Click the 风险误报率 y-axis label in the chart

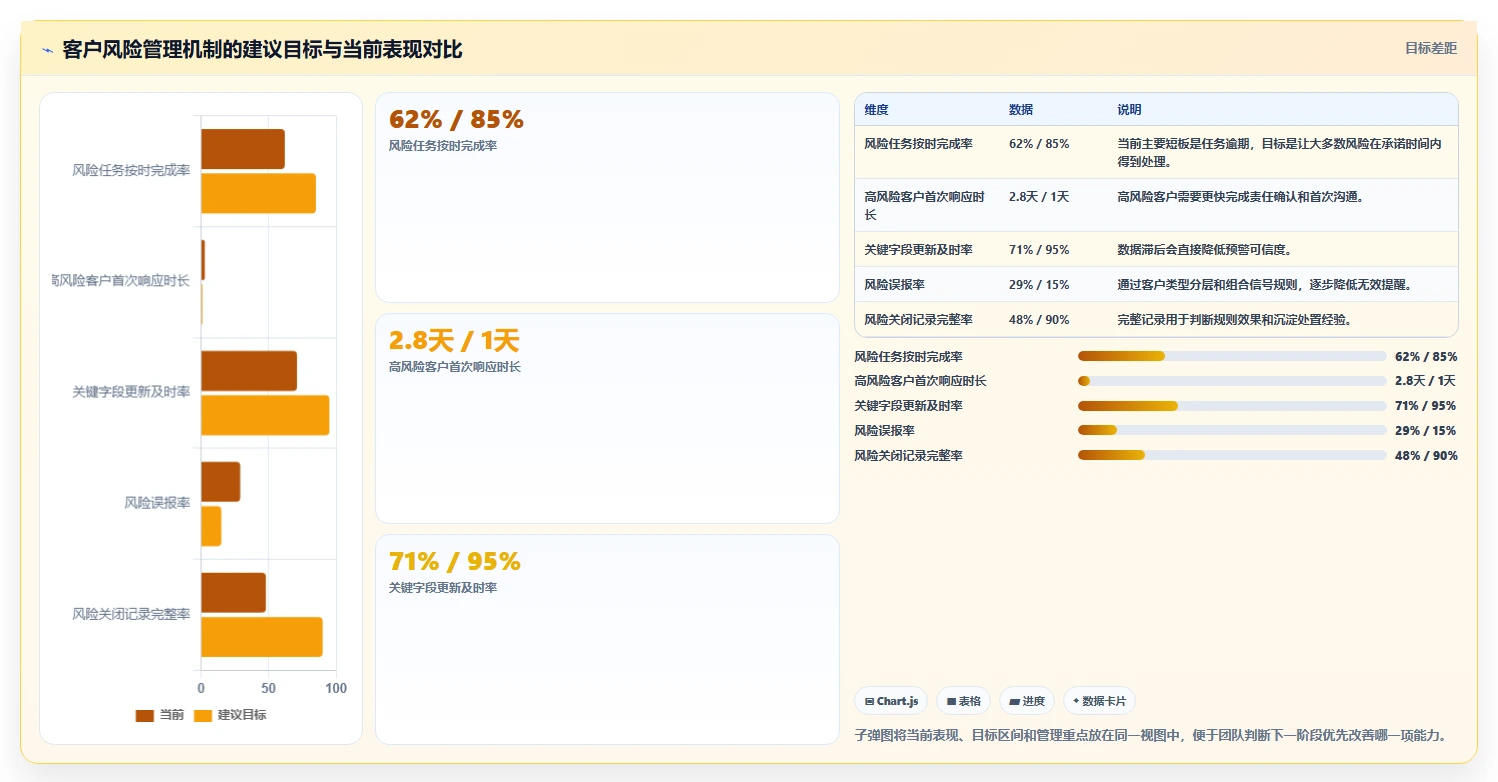(157, 503)
